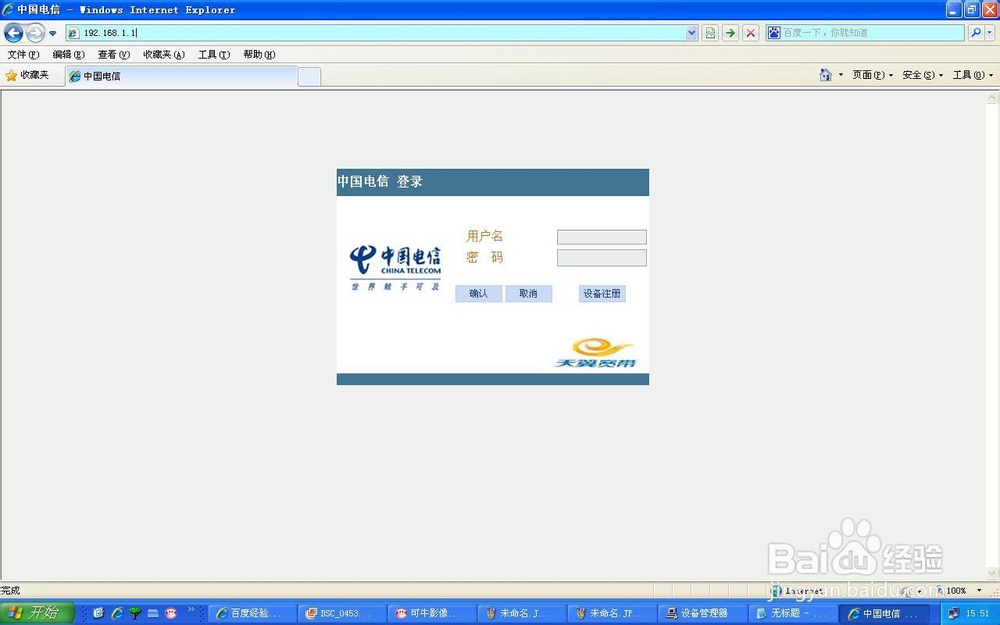Open the 工具(O) command bar dropdown

click(973, 75)
